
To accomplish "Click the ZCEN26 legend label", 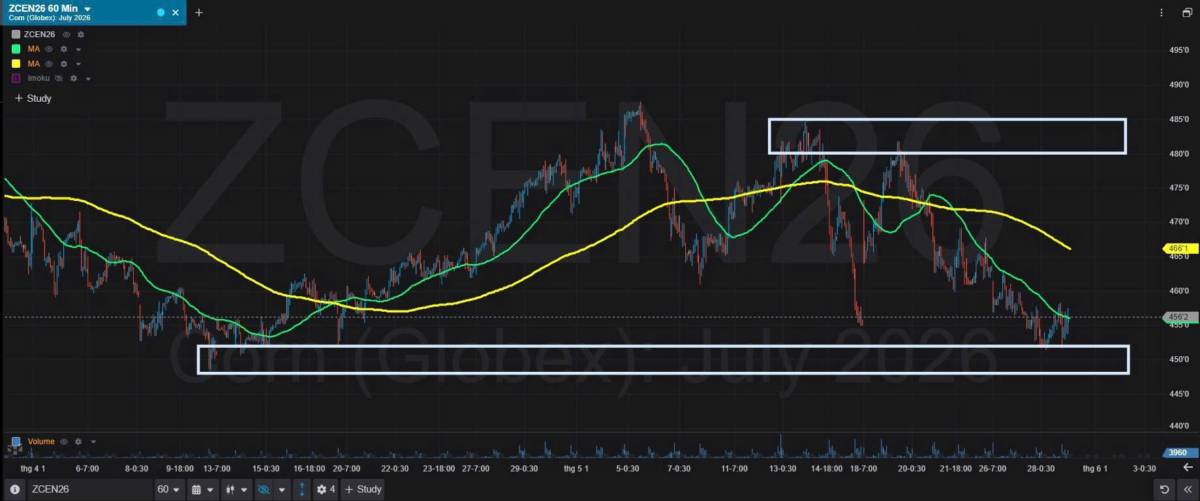I will coord(40,34).
